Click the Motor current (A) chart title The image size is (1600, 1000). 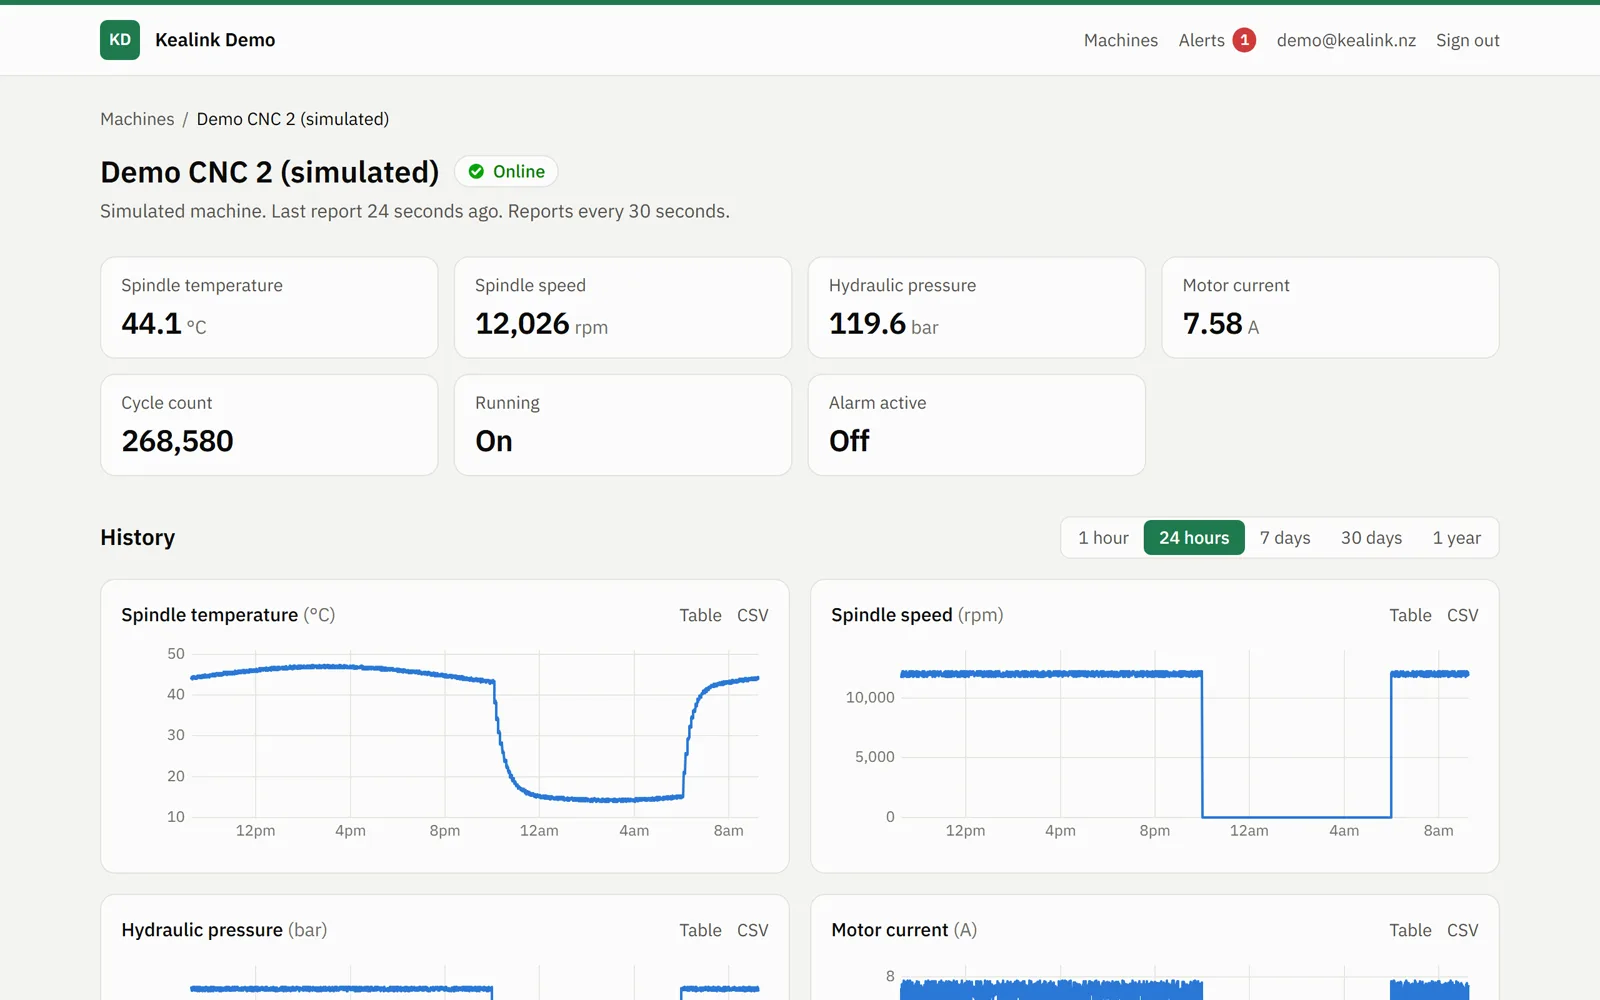point(904,930)
